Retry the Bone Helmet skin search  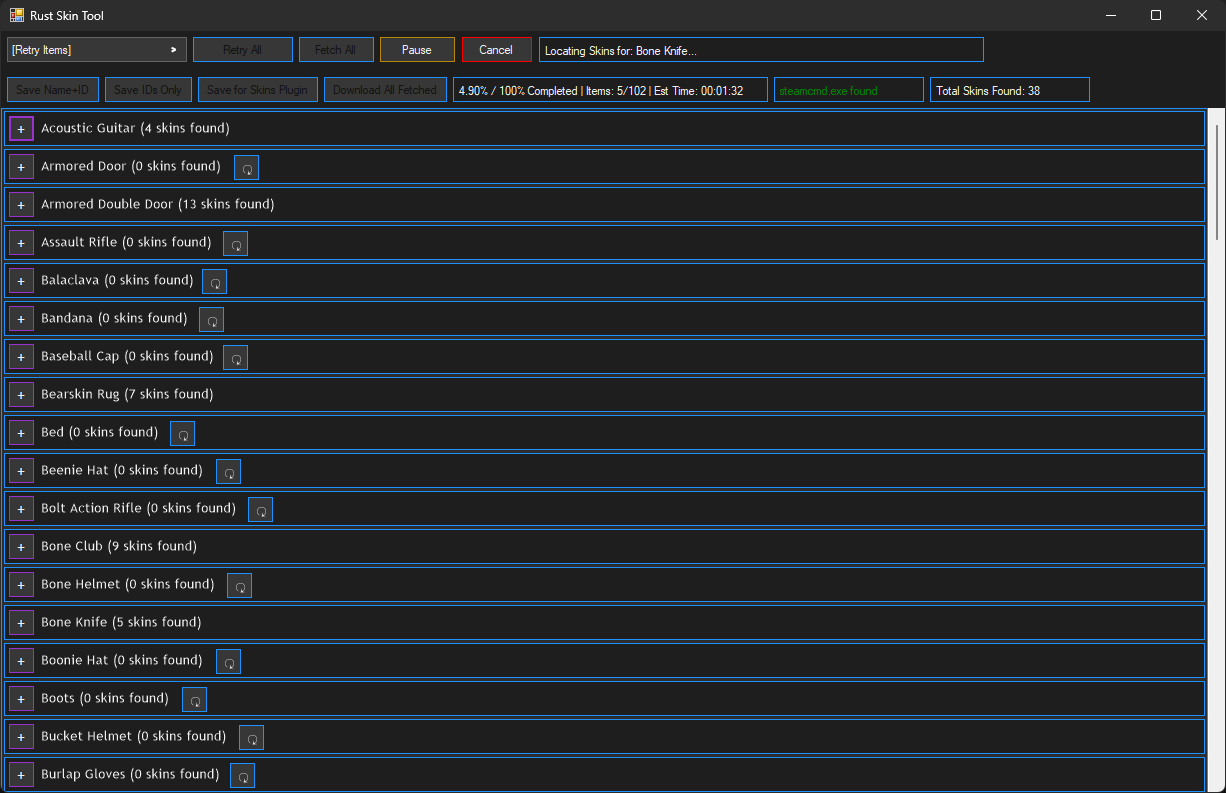239,586
